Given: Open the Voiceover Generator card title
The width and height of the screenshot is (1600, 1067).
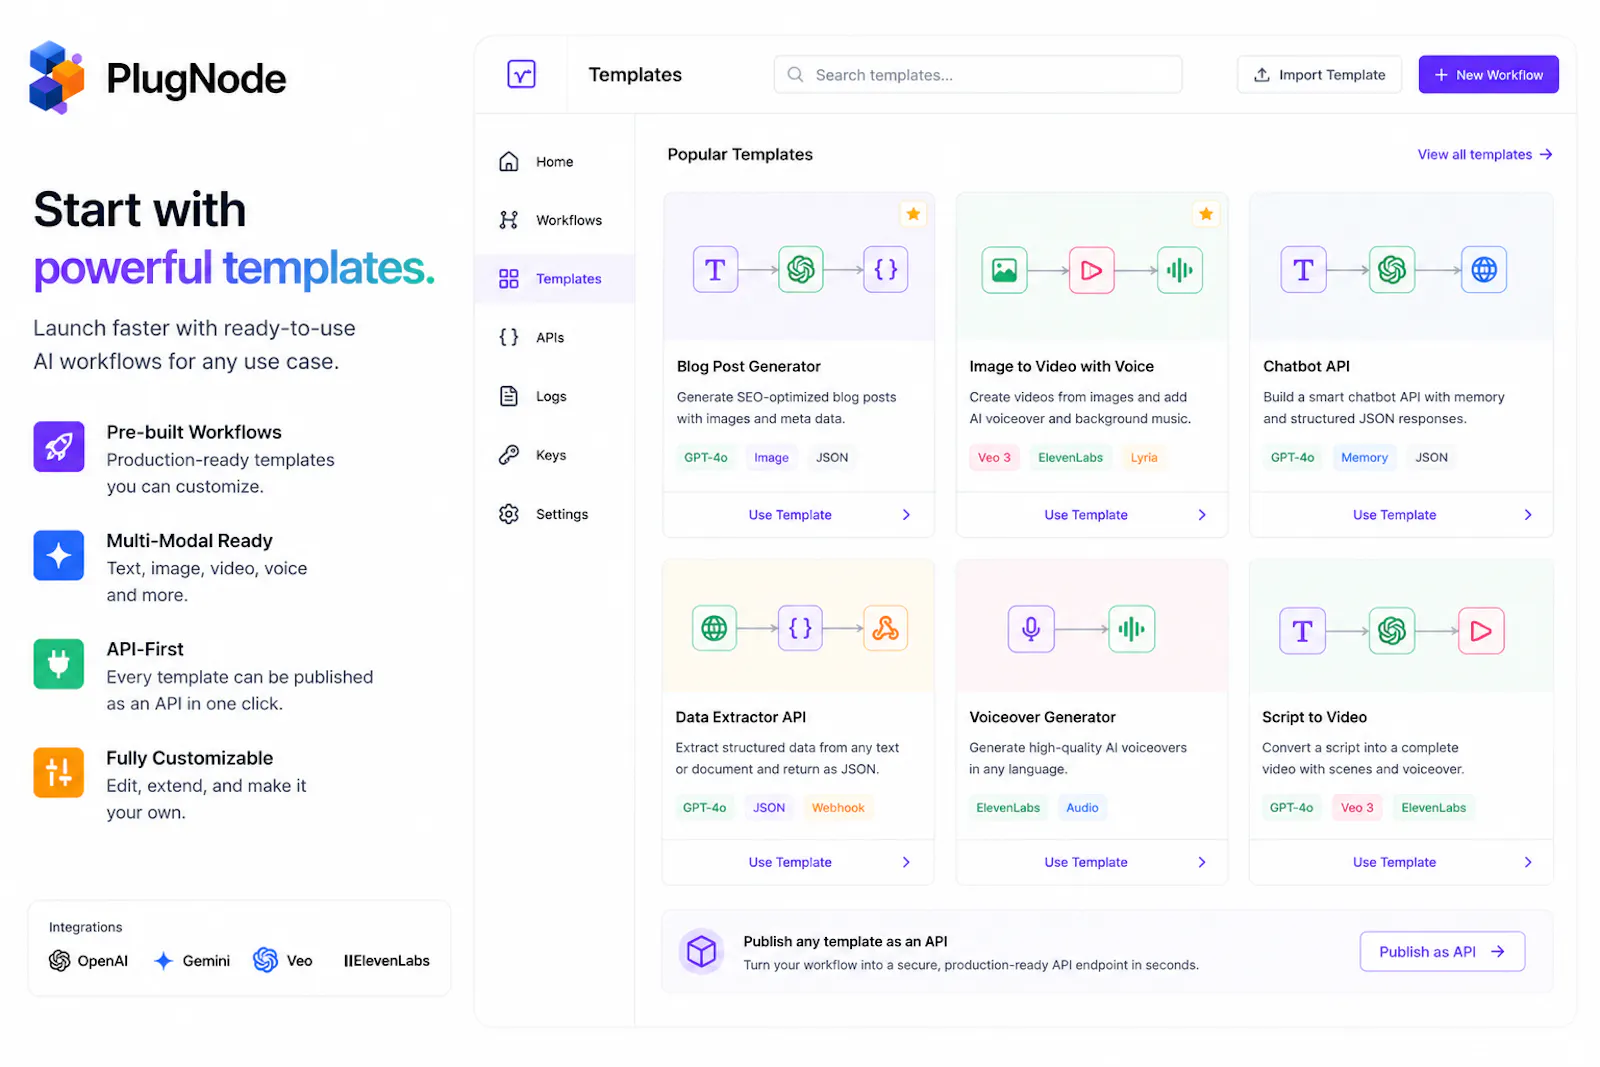Looking at the screenshot, I should 1042,717.
